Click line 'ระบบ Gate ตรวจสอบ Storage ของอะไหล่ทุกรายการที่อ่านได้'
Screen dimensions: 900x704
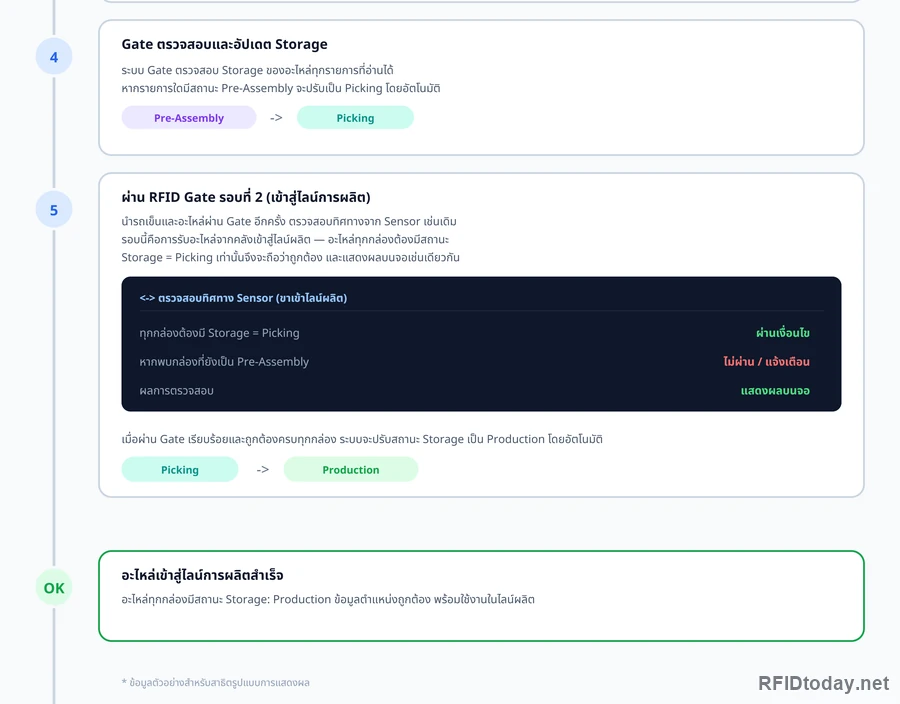click(x=257, y=70)
